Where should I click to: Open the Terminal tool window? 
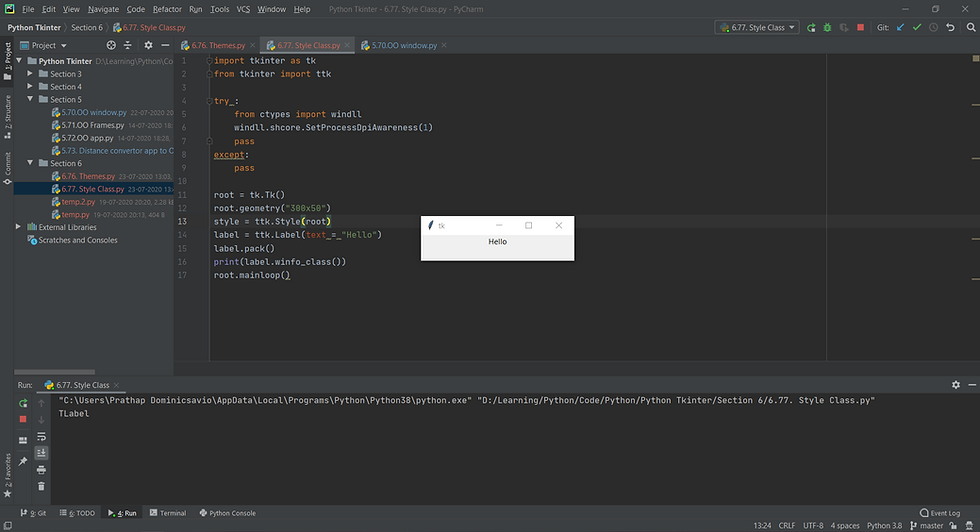click(x=168, y=513)
